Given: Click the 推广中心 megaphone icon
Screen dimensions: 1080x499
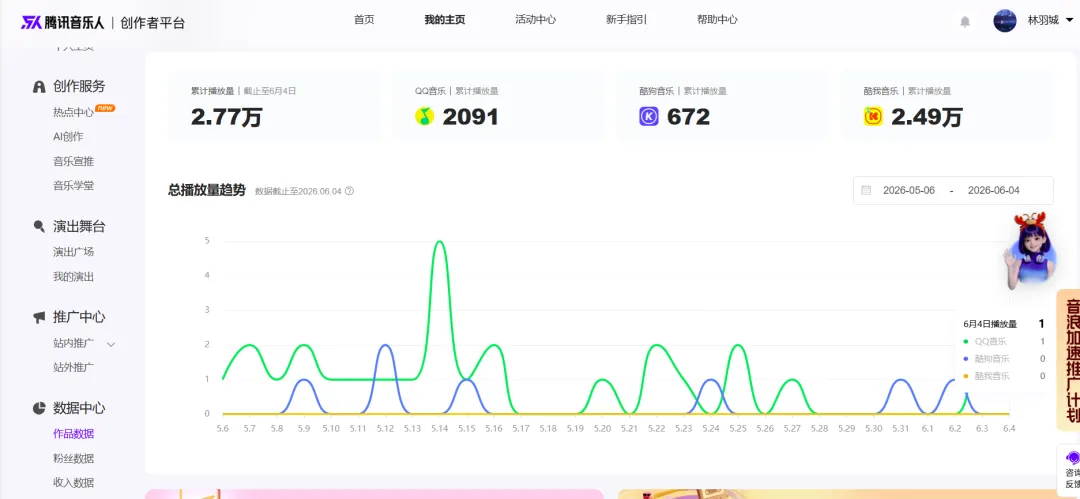Looking at the screenshot, I should 39,317.
